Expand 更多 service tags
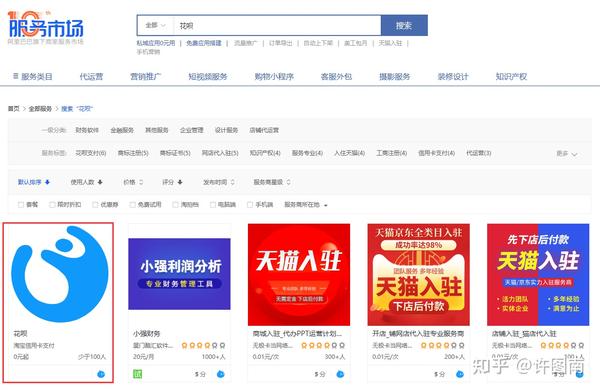 click(567, 153)
